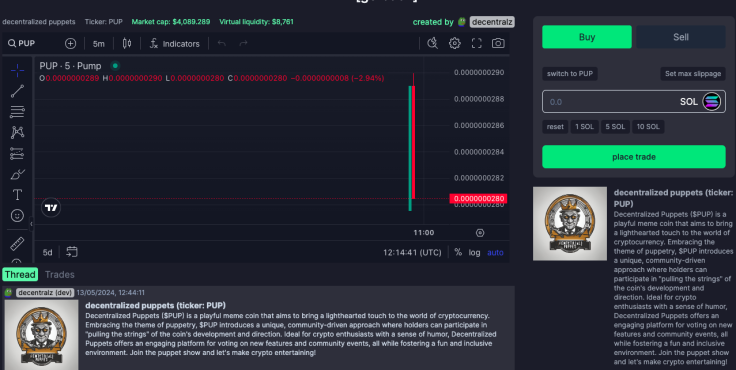
Task: Open chart settings gear
Action: pos(454,43)
